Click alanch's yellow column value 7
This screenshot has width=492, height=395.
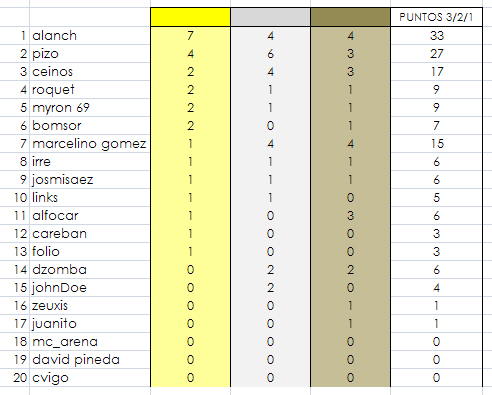190,35
